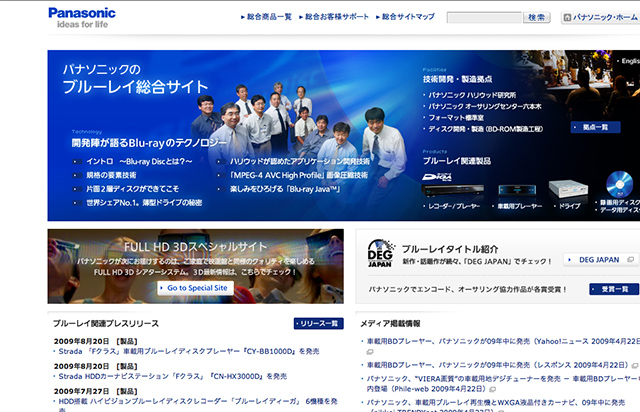Image resolution: width=640 pixels, height=412 pixels.
Task: Click the Go to Special Site button
Action: tap(196, 288)
